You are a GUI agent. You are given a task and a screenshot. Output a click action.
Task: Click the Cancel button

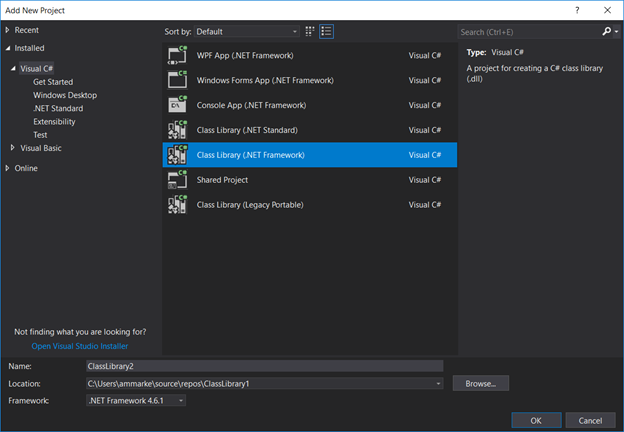pos(590,420)
